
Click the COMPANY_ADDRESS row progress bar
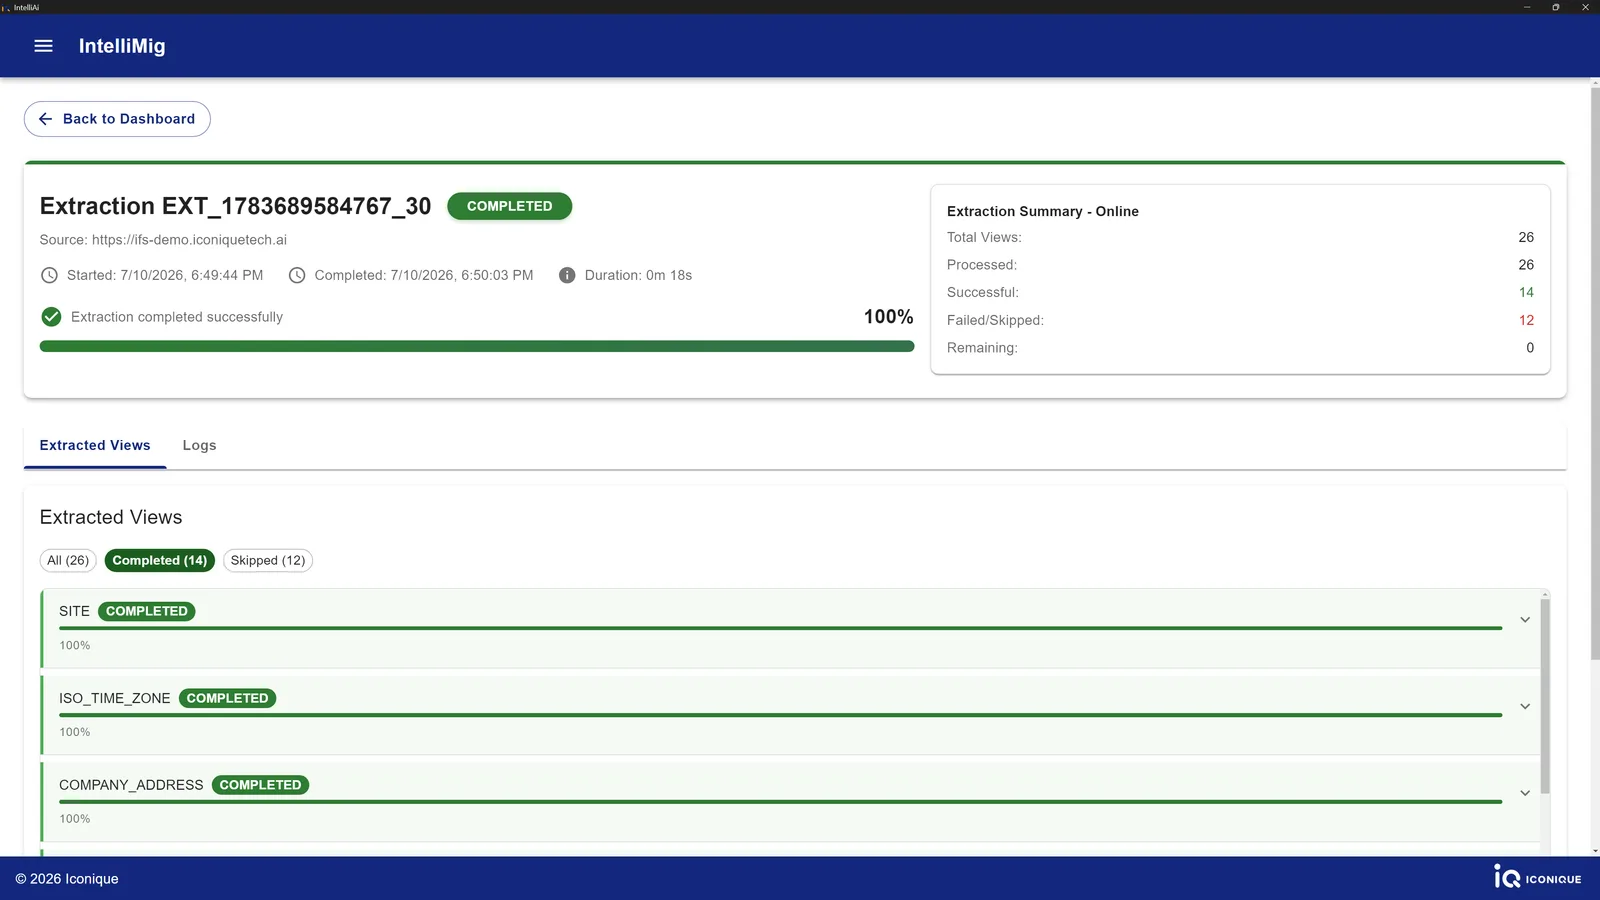(x=781, y=802)
